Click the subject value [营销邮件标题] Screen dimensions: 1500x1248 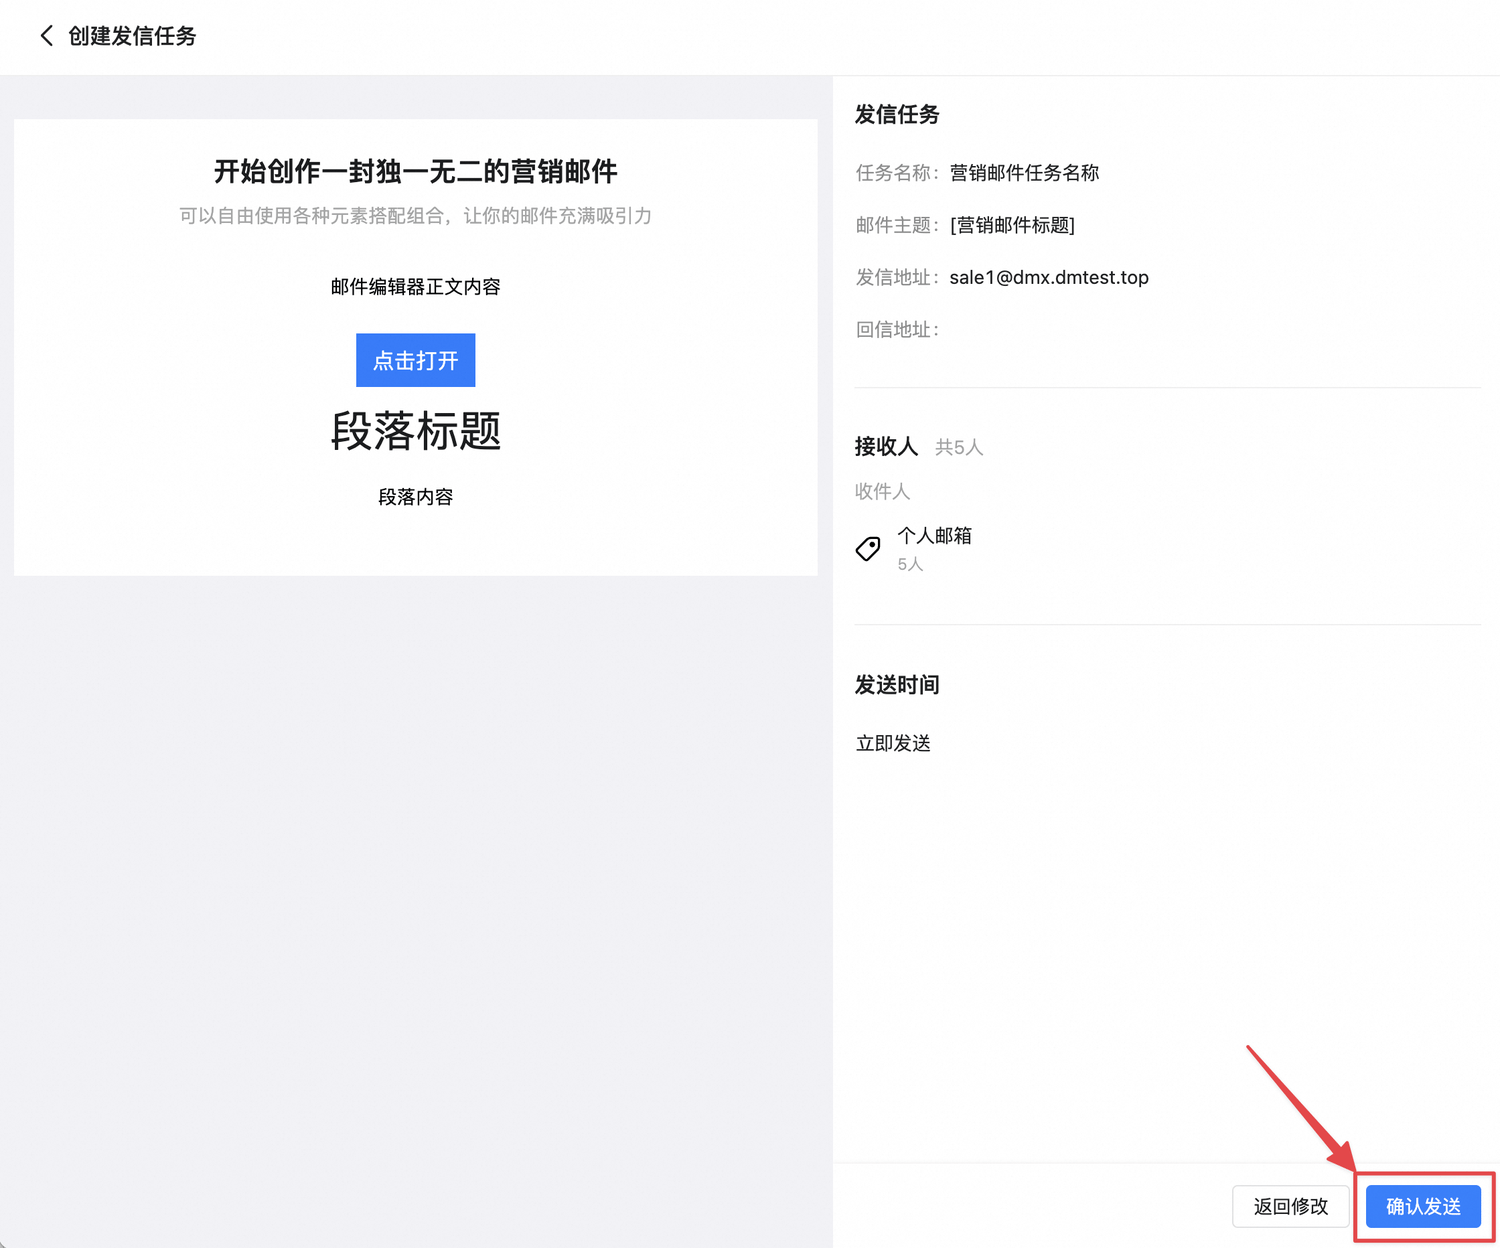tap(1012, 225)
